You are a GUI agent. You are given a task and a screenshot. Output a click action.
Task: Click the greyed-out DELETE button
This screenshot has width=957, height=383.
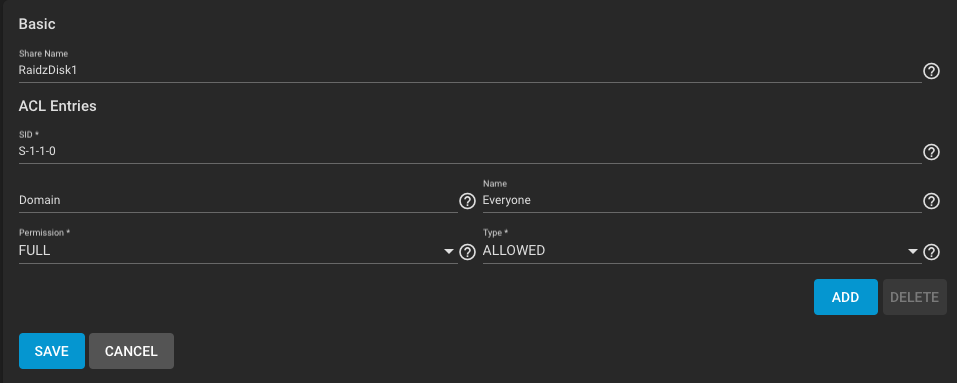coord(914,297)
